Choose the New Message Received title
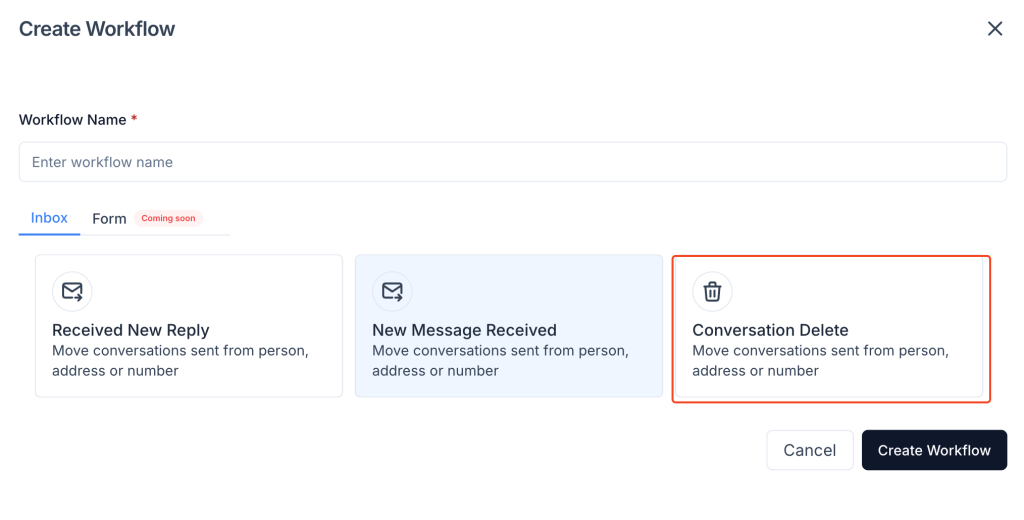Image resolution: width=1024 pixels, height=520 pixels. point(464,330)
